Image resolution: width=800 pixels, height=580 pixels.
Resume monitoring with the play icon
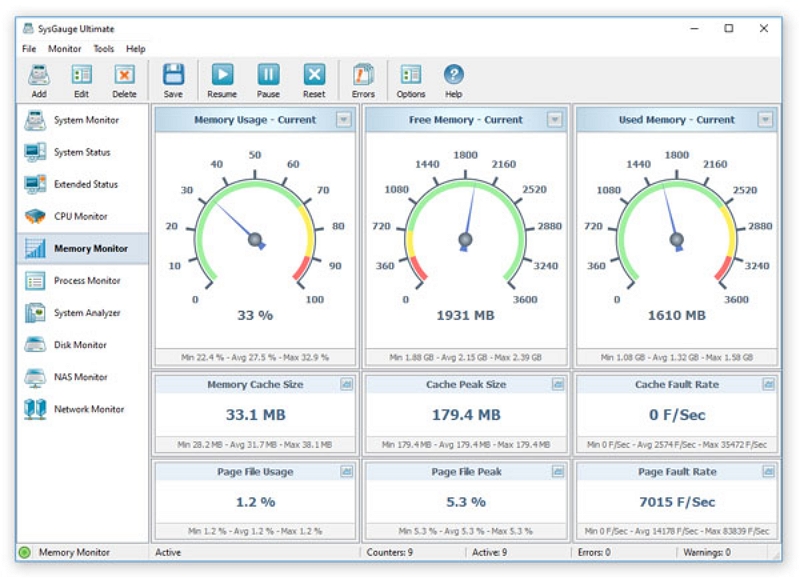click(222, 74)
